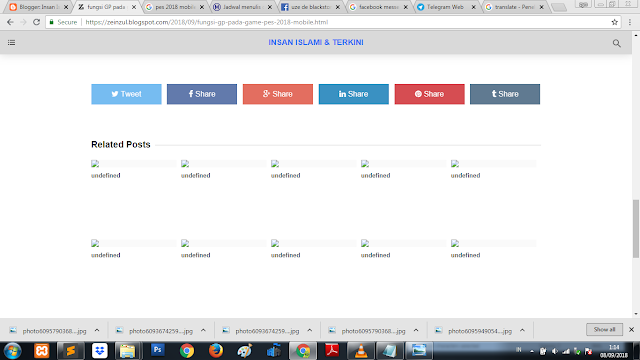Click the red Pinterest Share button
This screenshot has width=640, height=360.
429,94
